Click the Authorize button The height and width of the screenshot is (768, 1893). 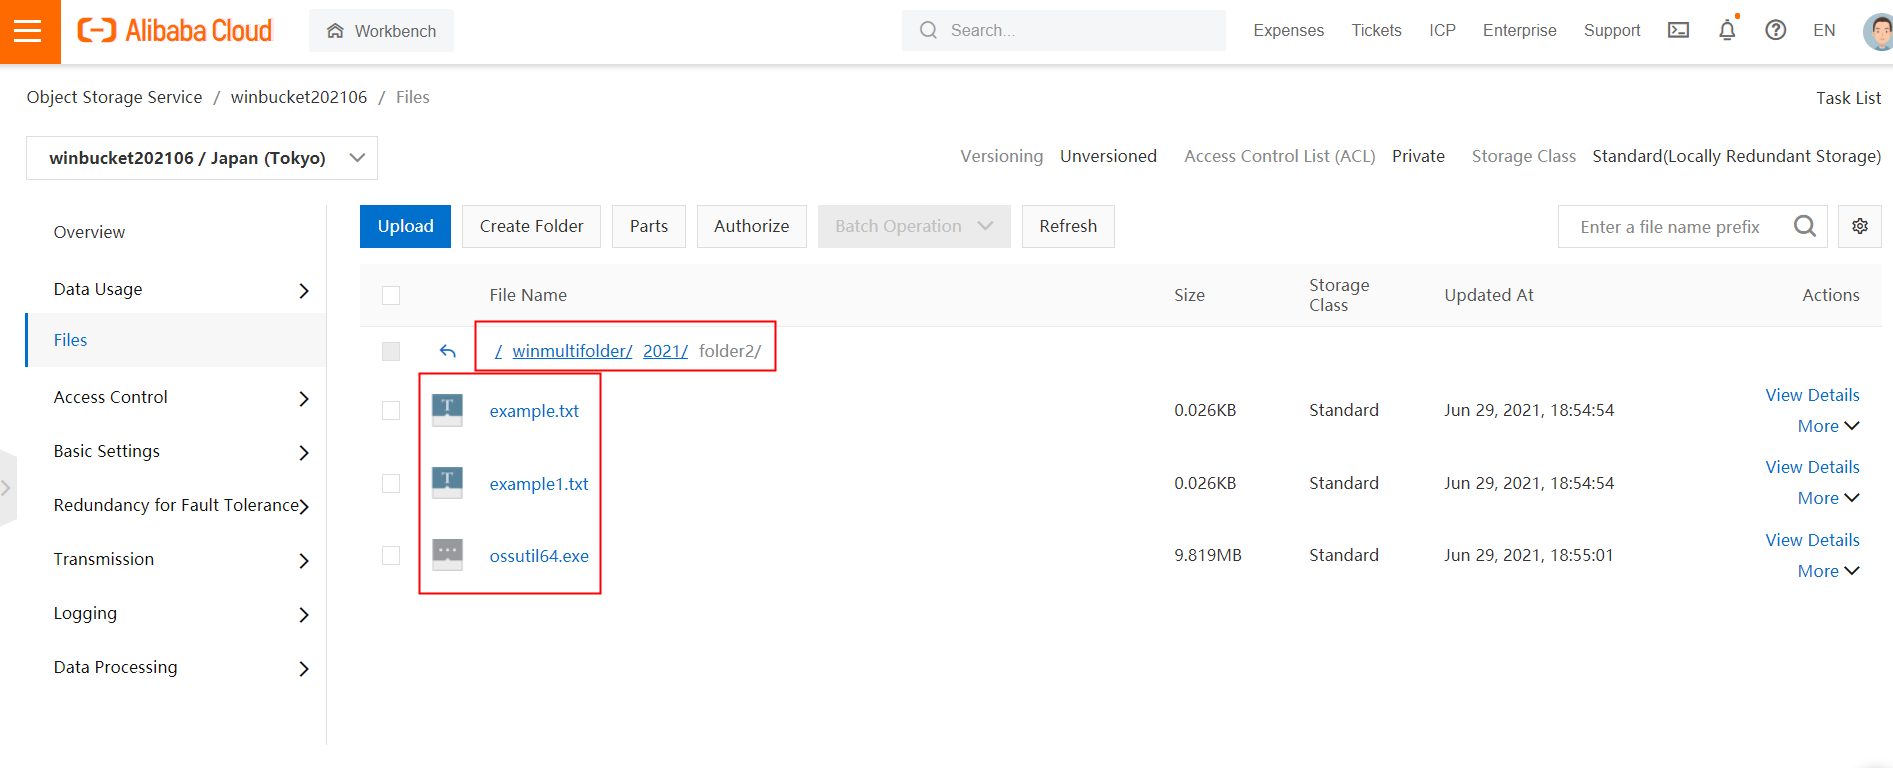point(751,226)
